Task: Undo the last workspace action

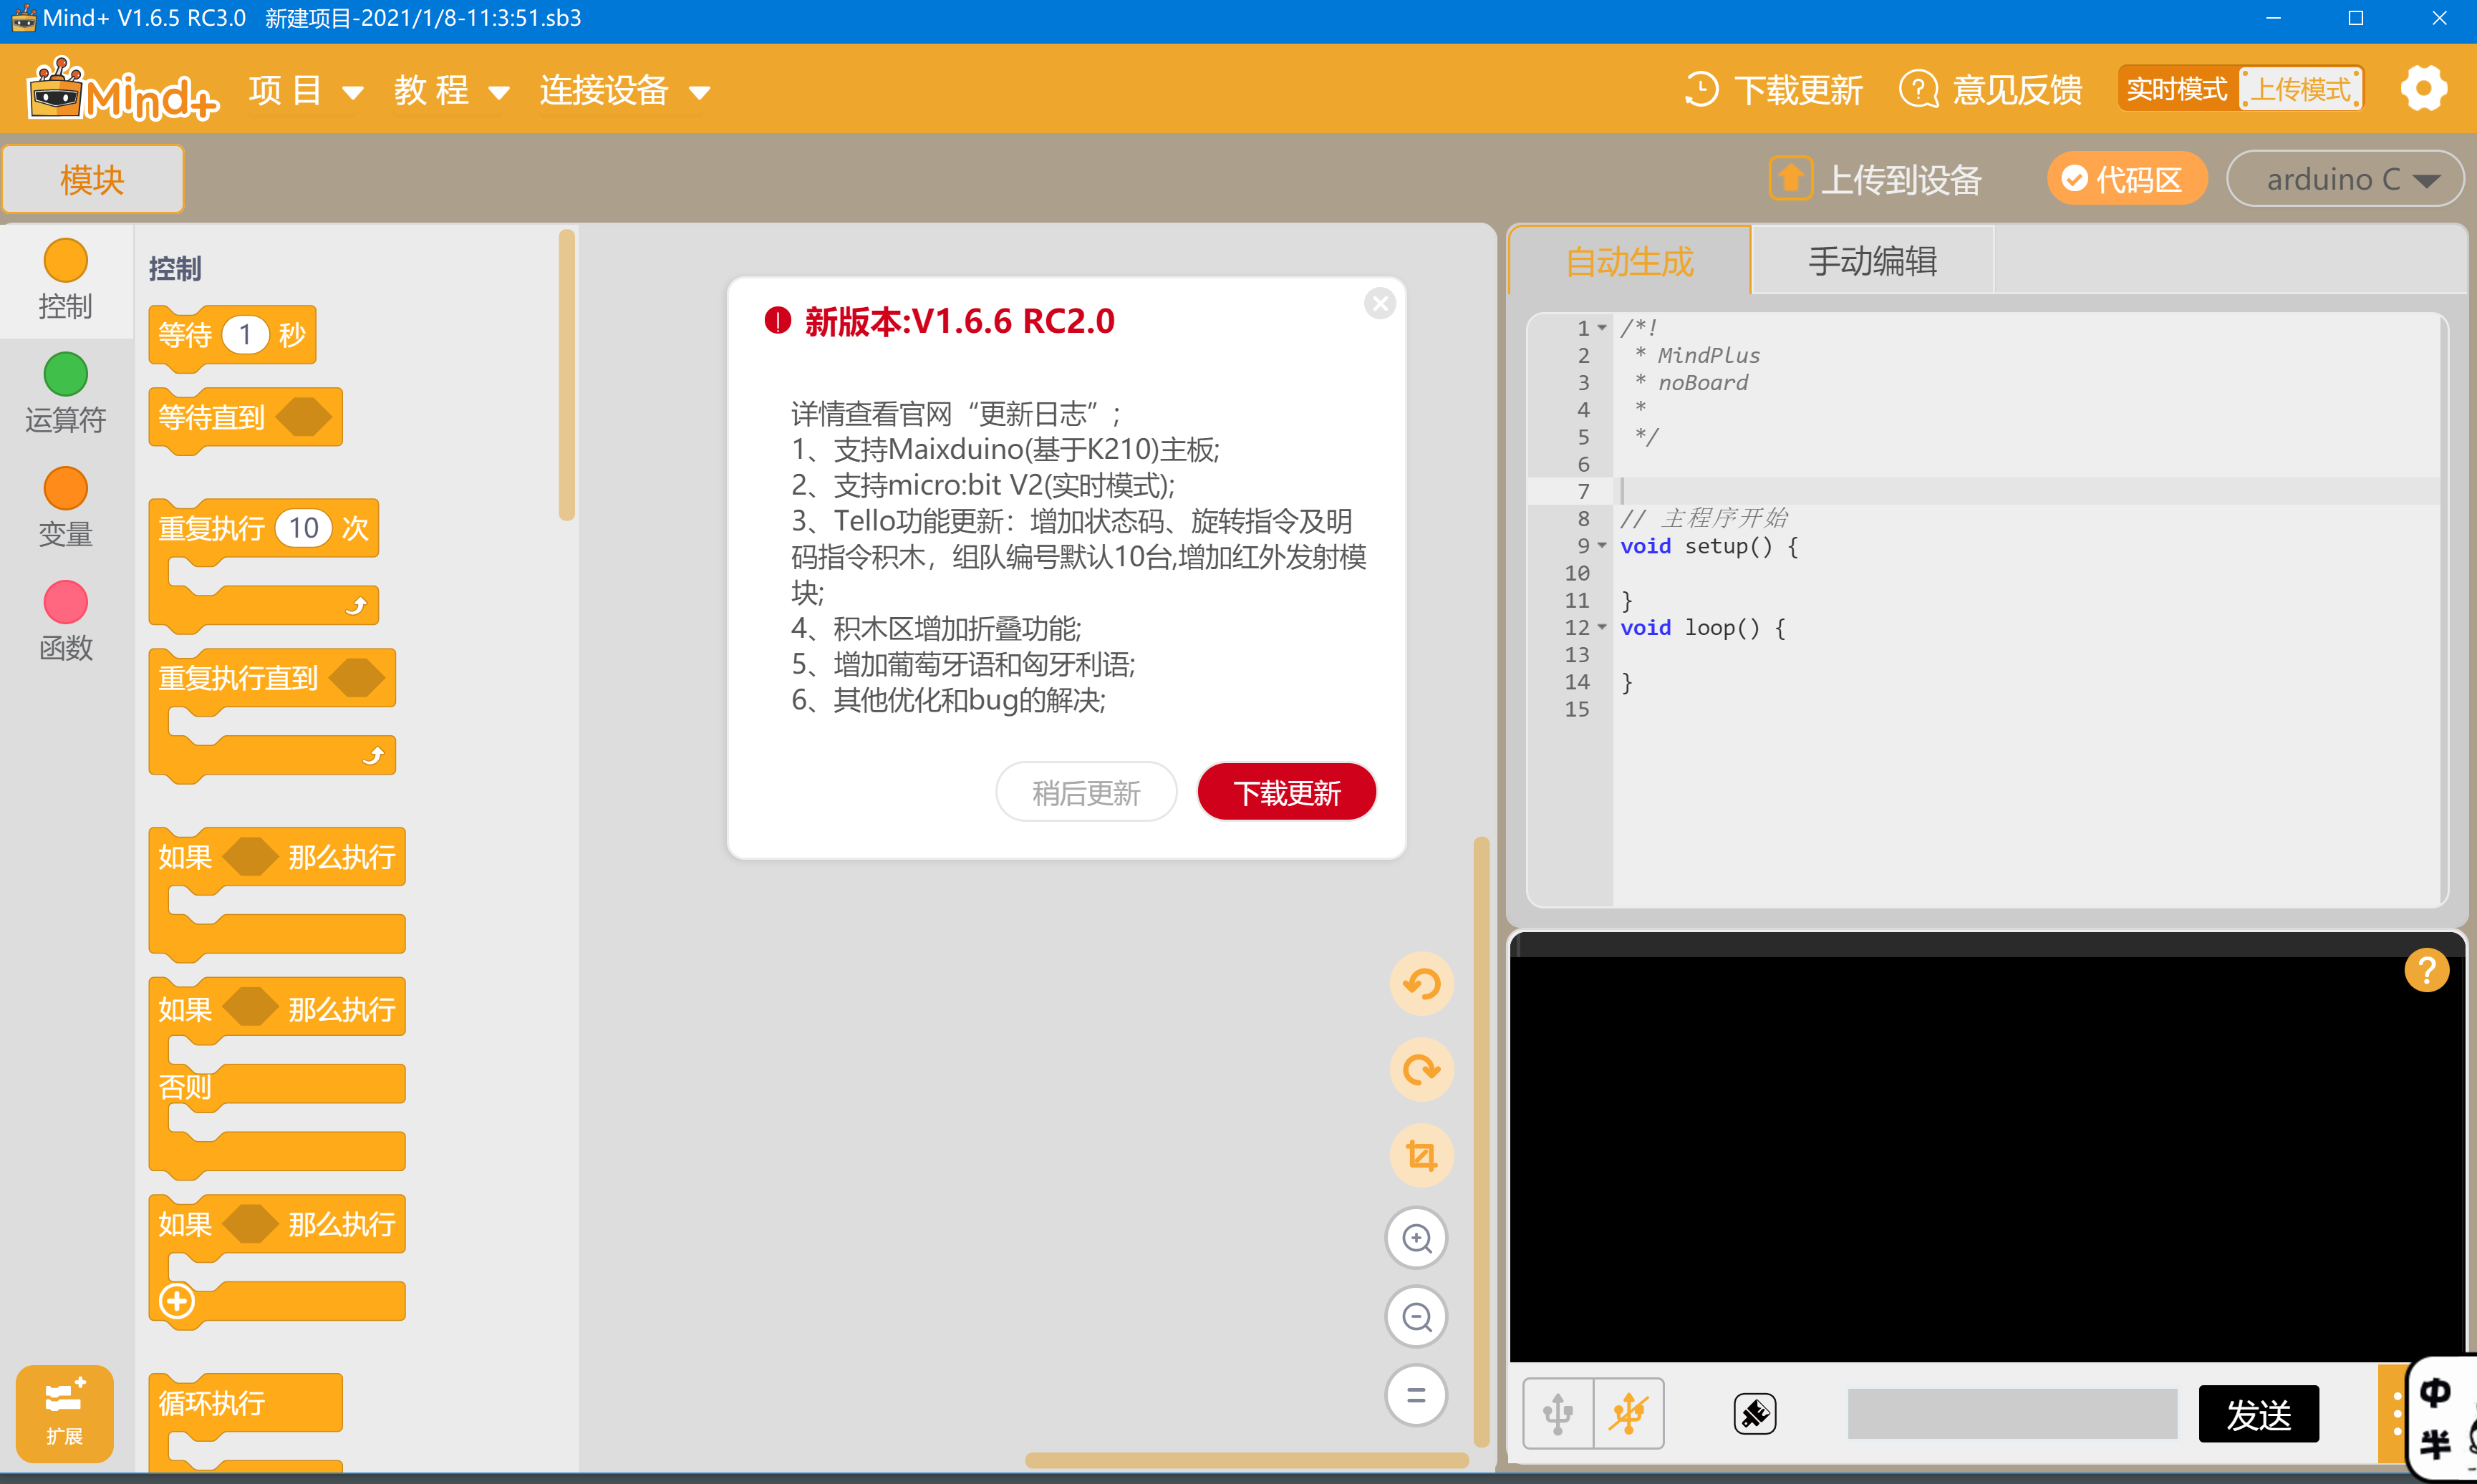Action: [1421, 984]
